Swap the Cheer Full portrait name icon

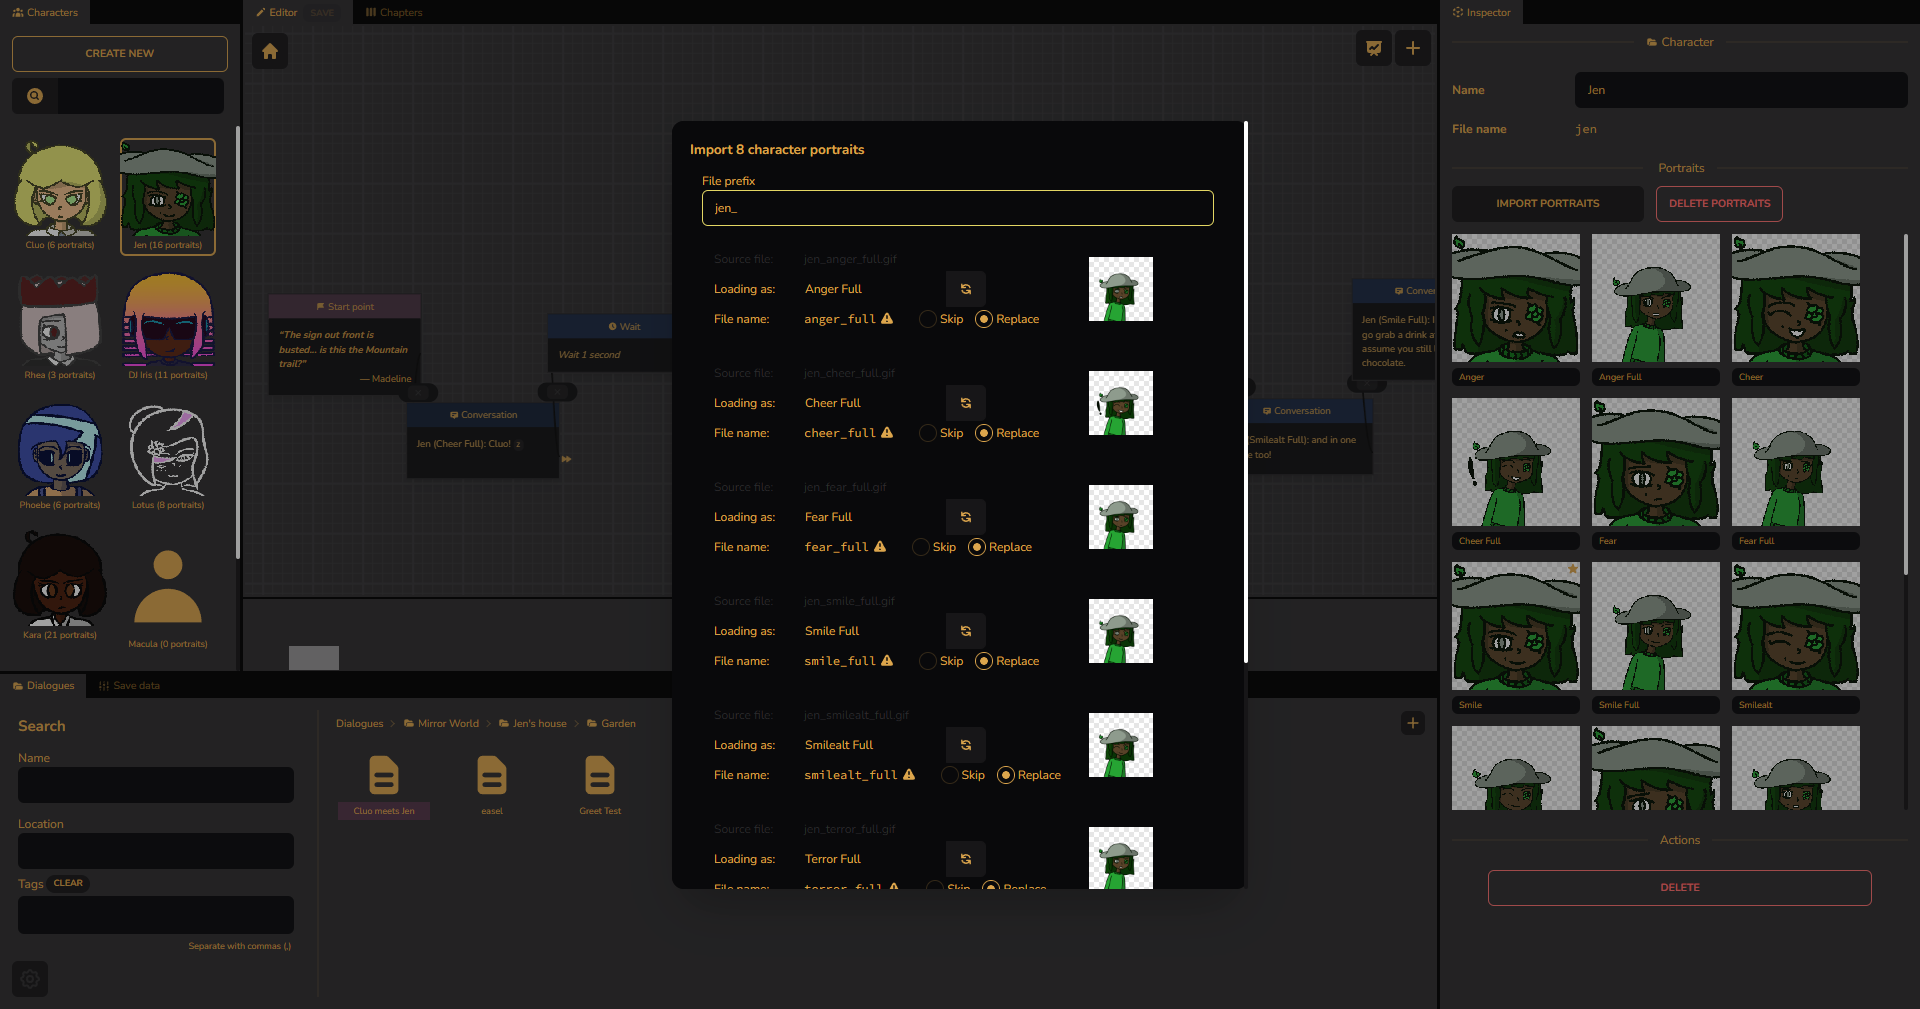pos(966,403)
